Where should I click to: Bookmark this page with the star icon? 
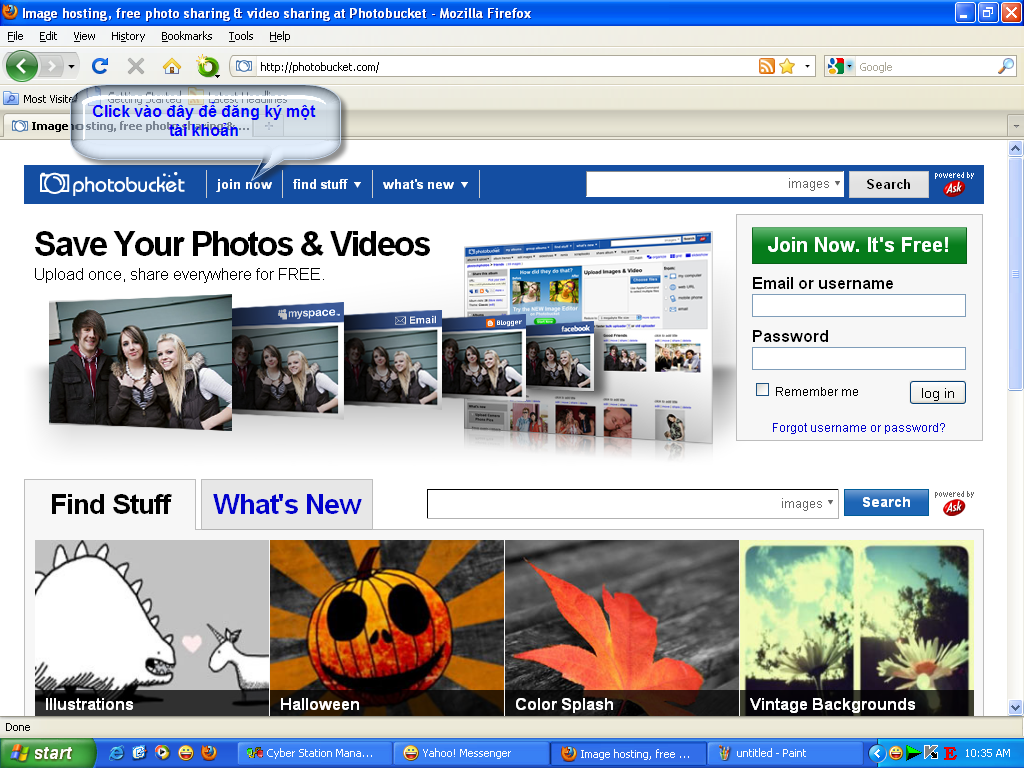coord(787,66)
